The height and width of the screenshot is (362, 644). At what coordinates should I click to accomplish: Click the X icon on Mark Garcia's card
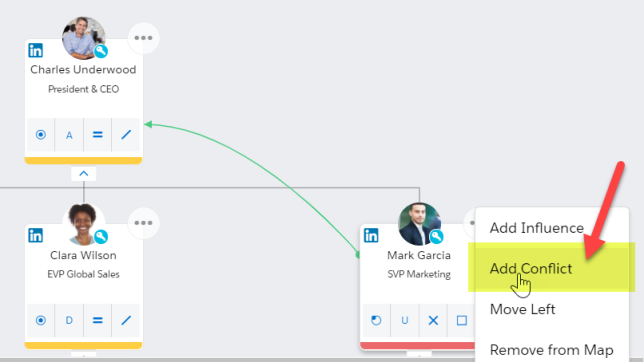(433, 320)
